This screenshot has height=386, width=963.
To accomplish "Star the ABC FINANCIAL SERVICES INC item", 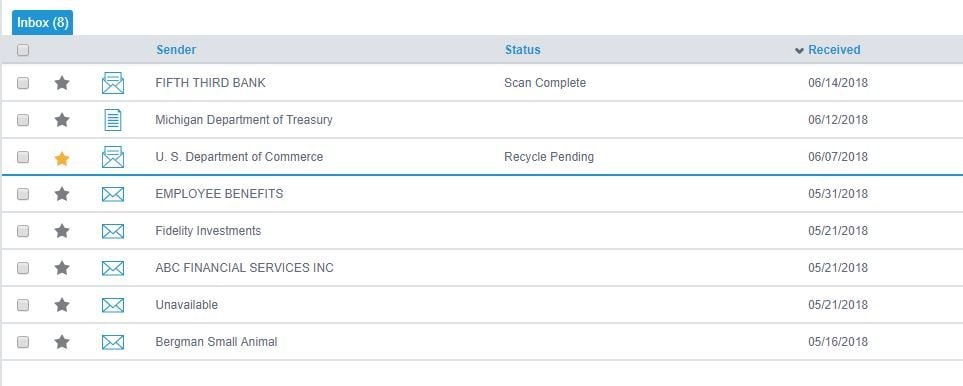I will point(62,268).
